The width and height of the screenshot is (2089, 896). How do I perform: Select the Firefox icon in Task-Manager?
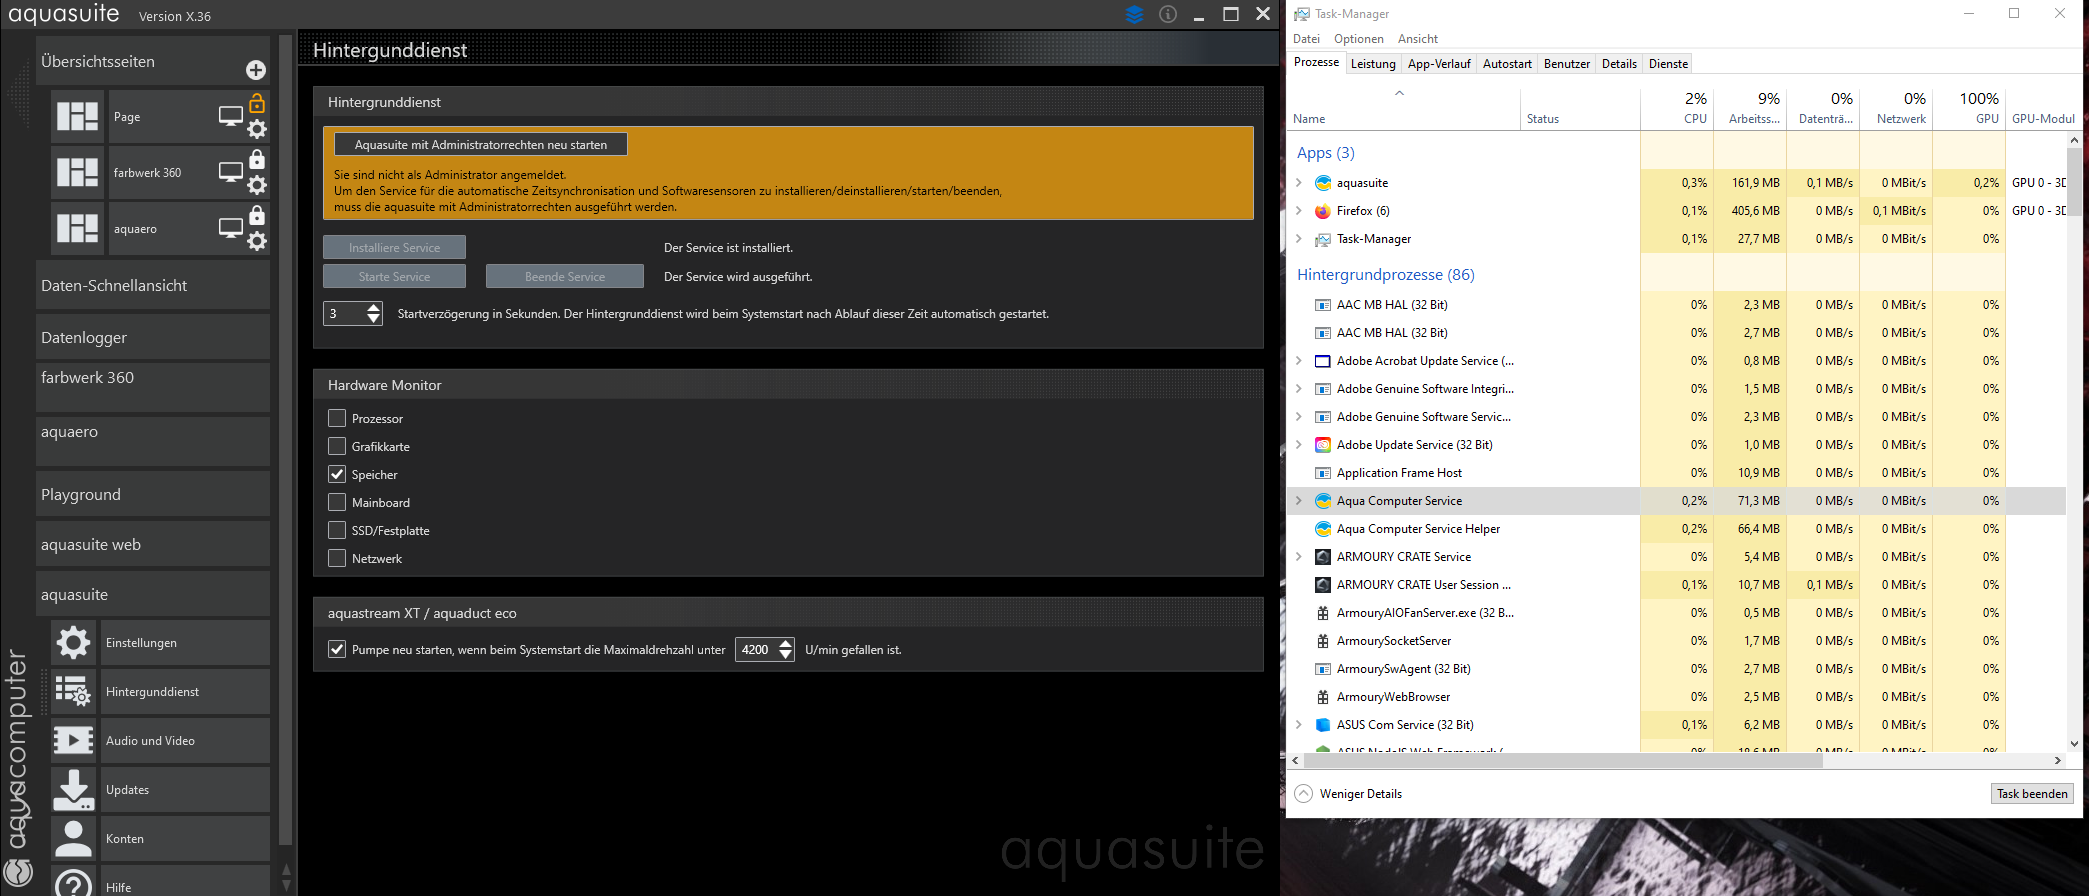[x=1323, y=211]
